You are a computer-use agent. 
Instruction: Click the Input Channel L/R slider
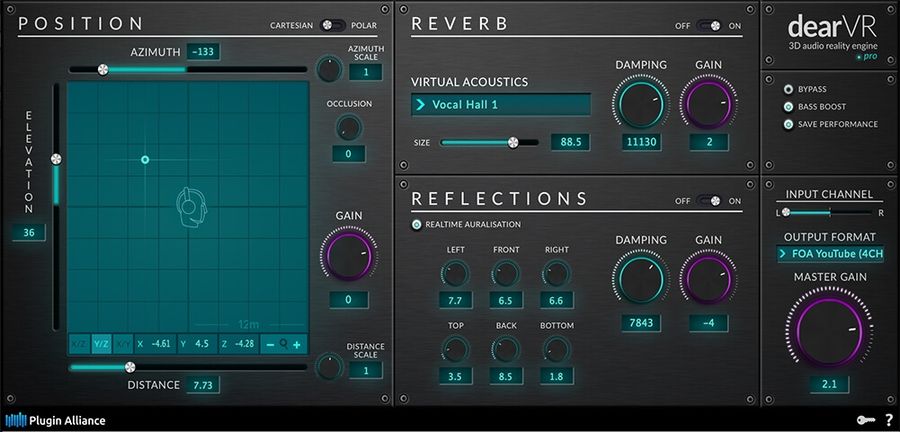pyautogui.click(x=829, y=212)
